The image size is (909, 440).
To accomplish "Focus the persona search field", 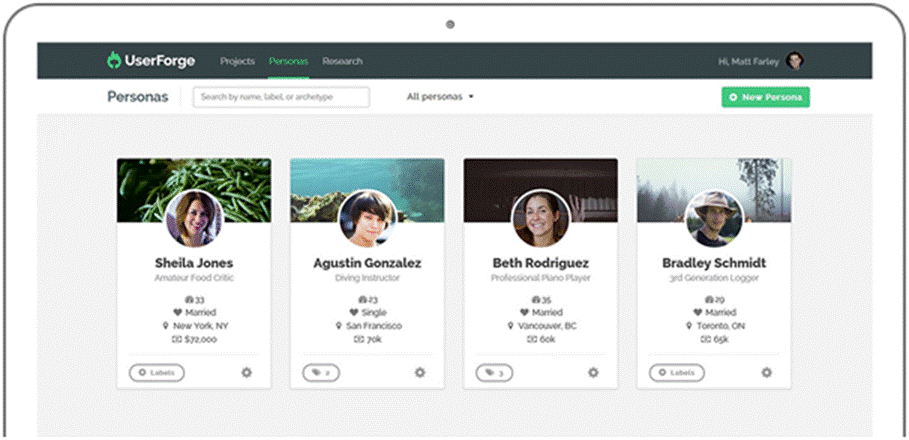I will 281,97.
